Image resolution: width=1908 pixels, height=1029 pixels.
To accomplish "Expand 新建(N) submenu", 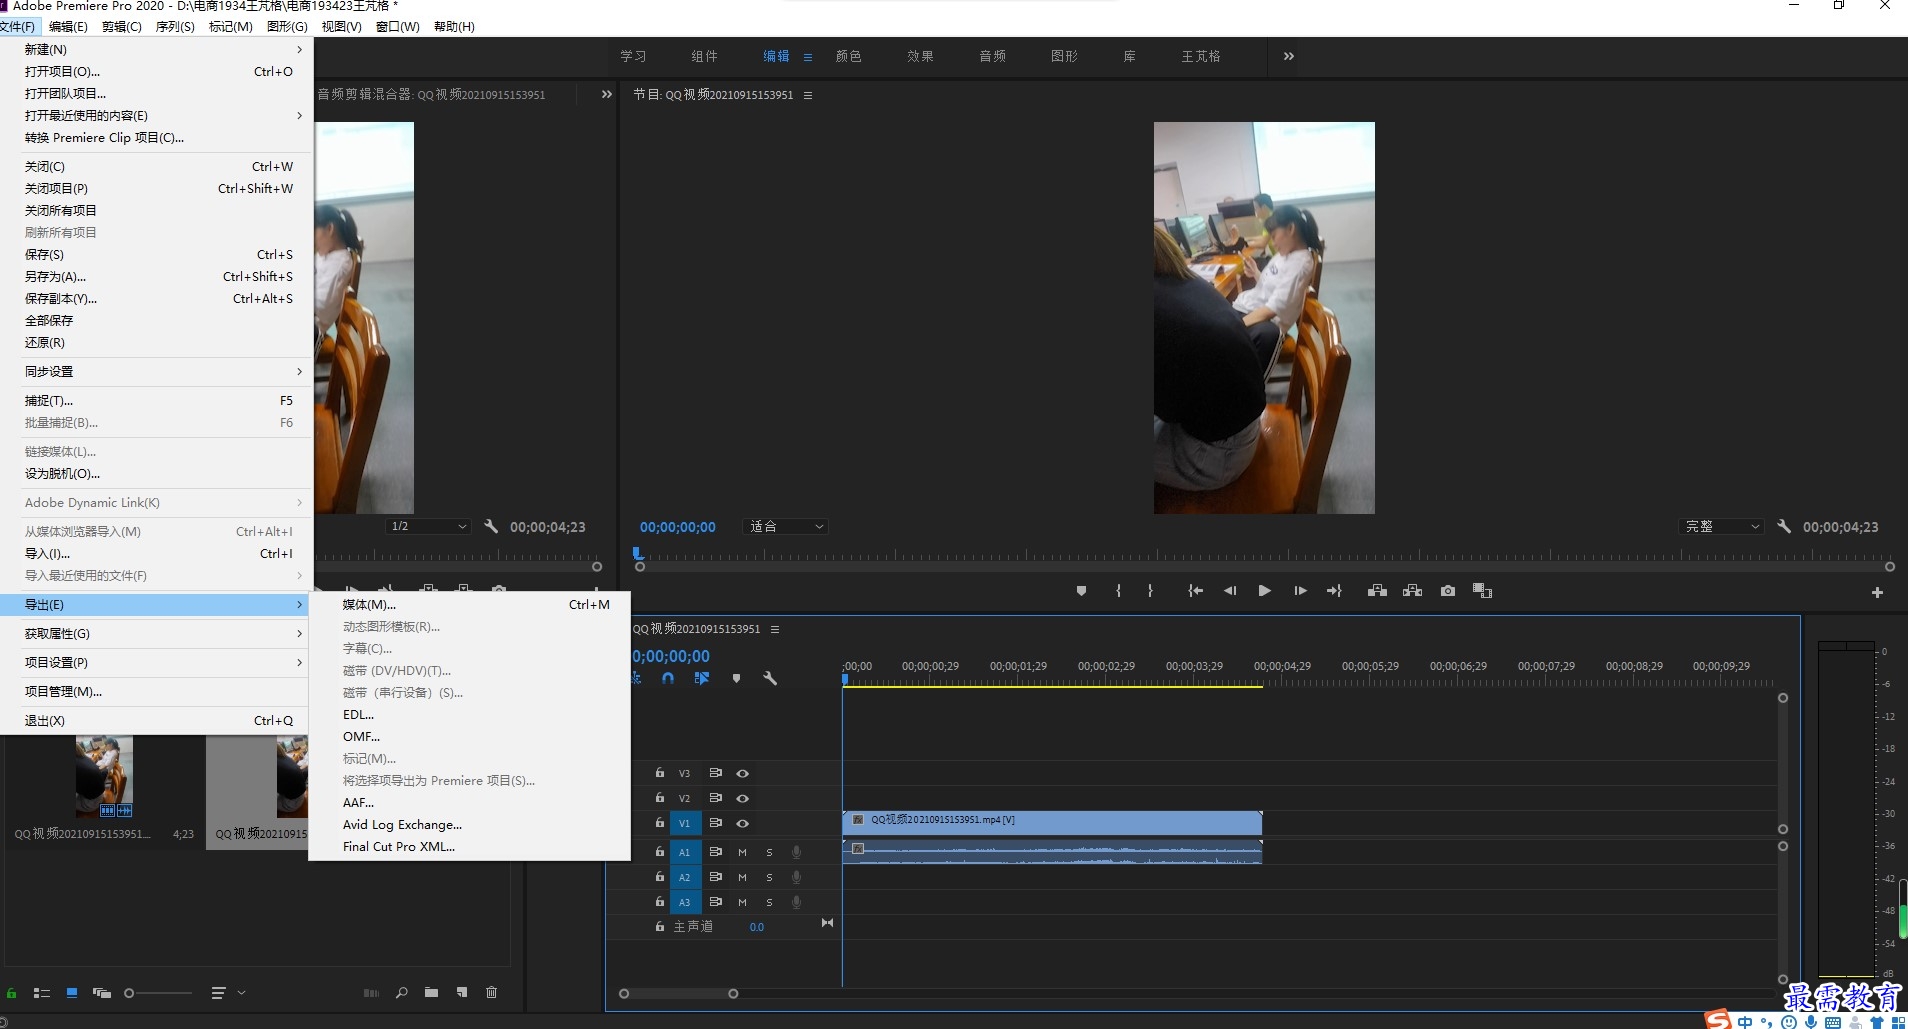I will point(157,49).
